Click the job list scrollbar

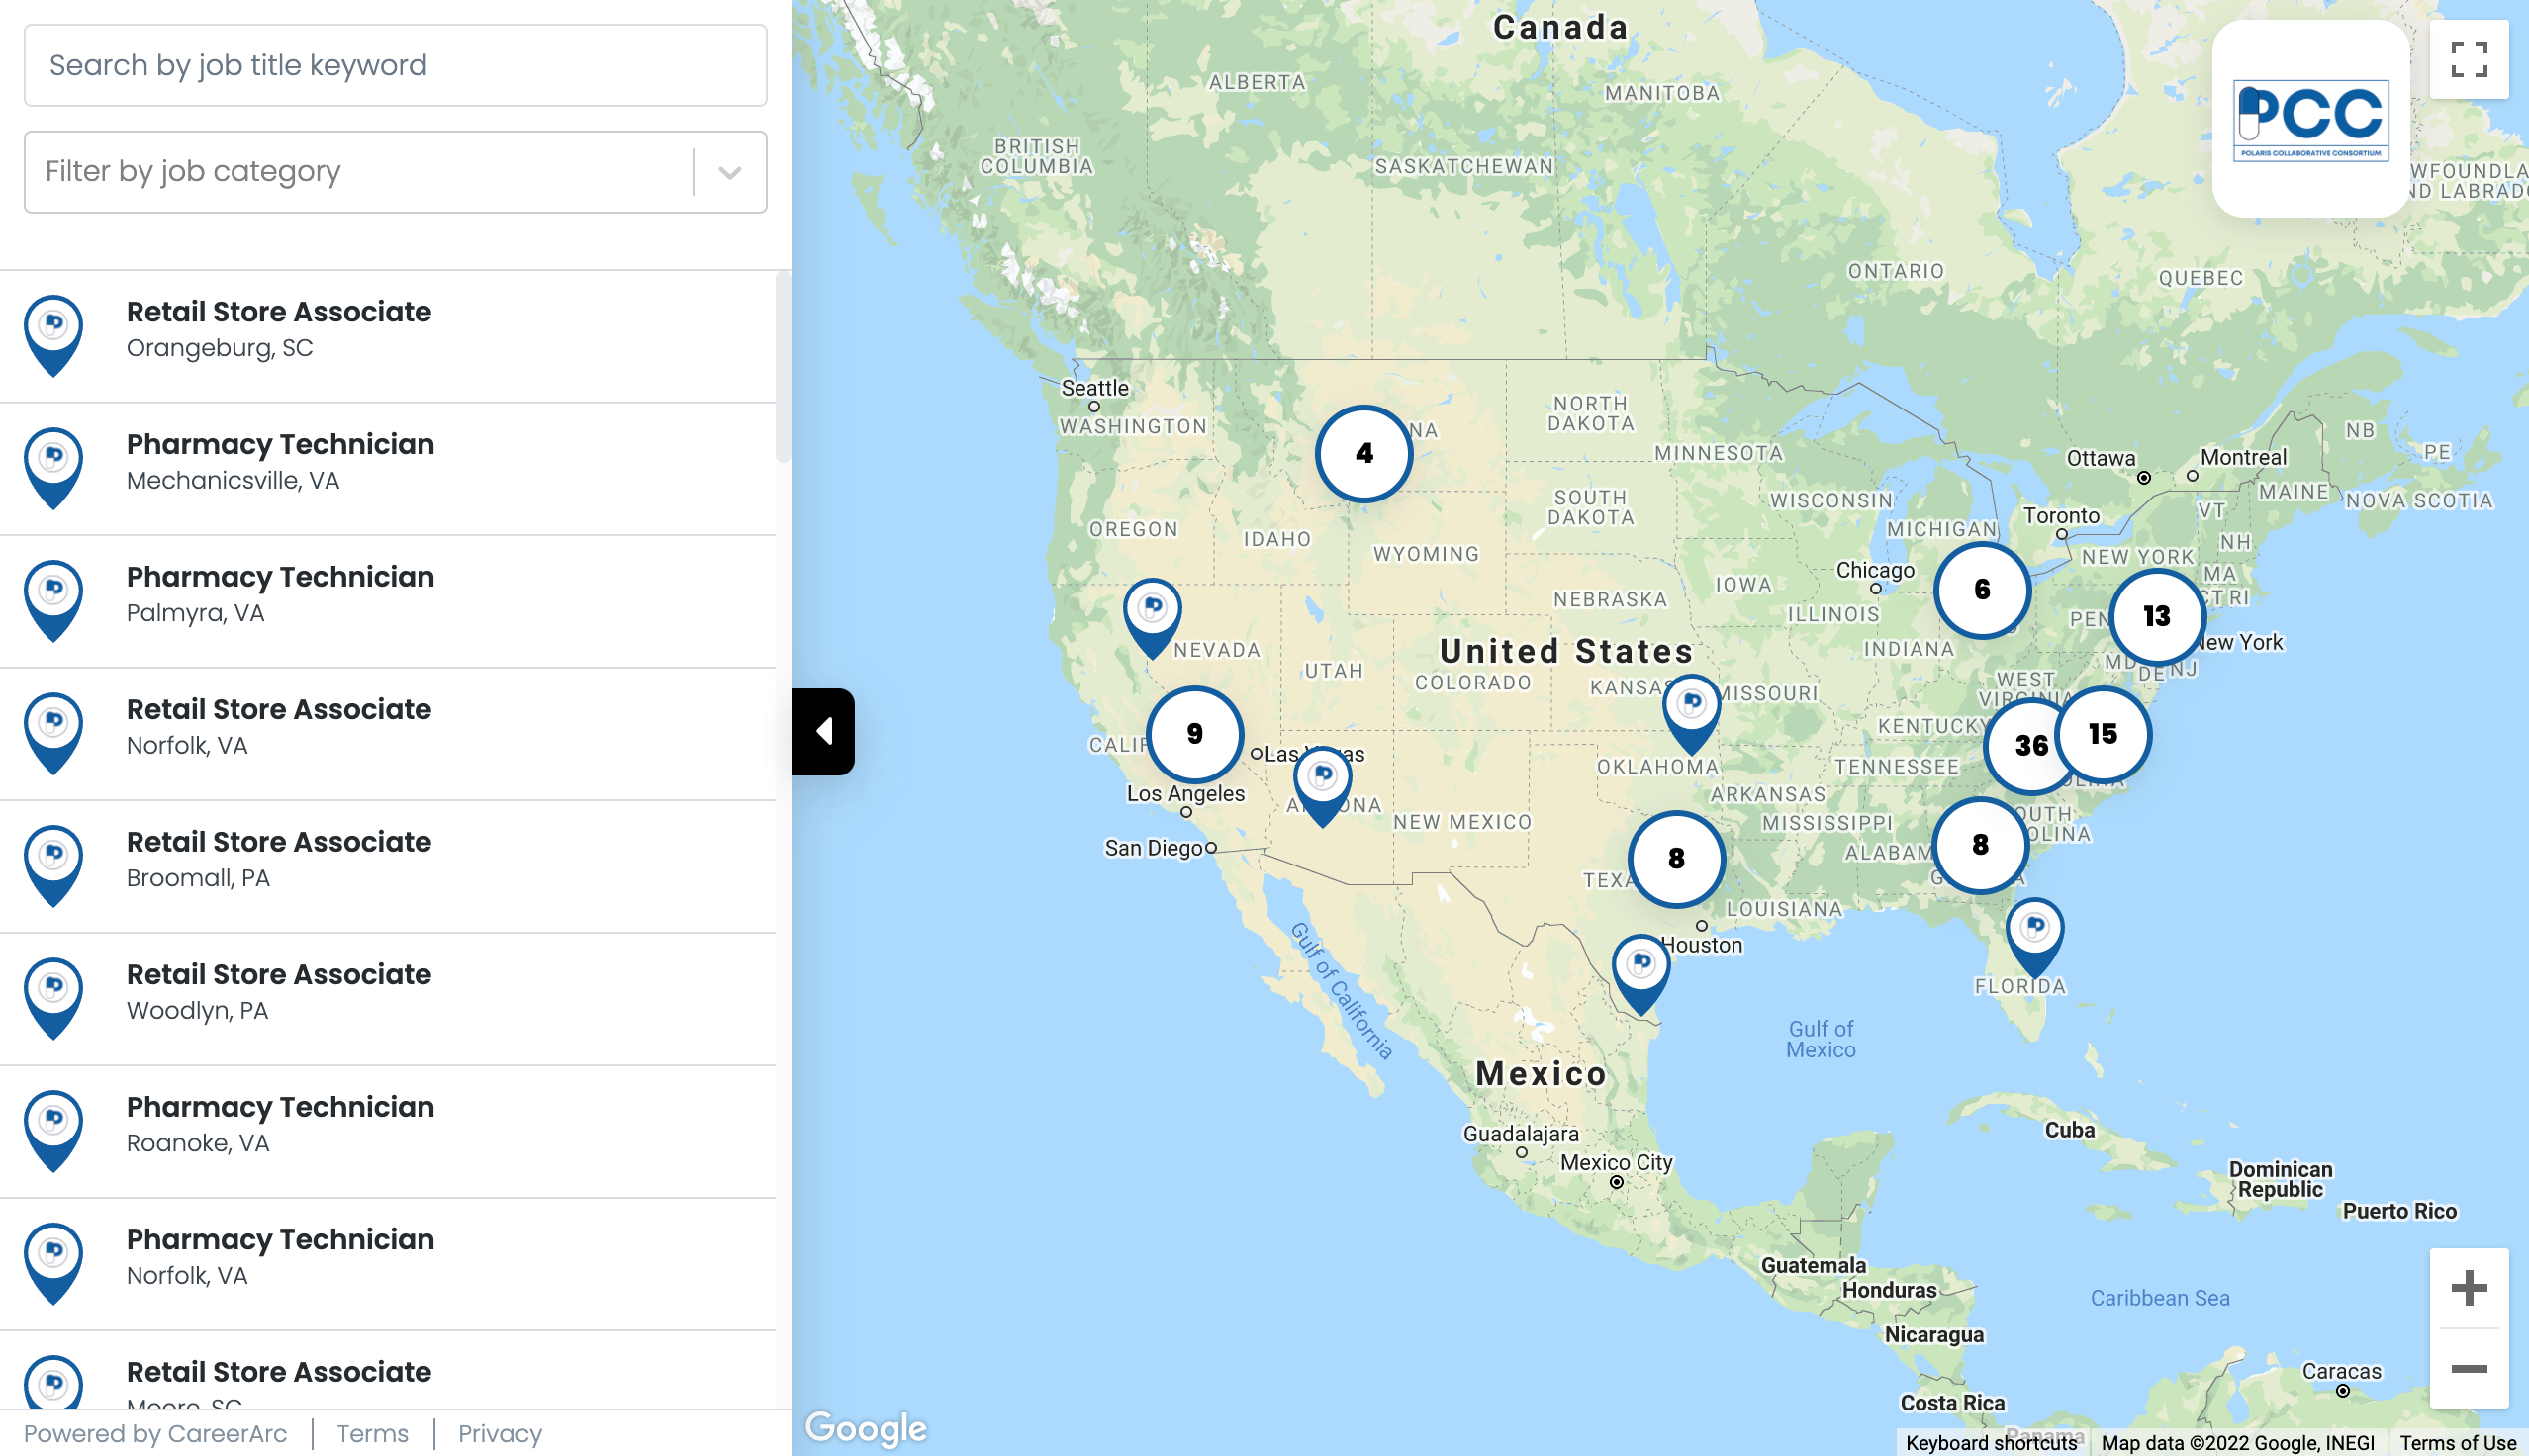point(783,367)
